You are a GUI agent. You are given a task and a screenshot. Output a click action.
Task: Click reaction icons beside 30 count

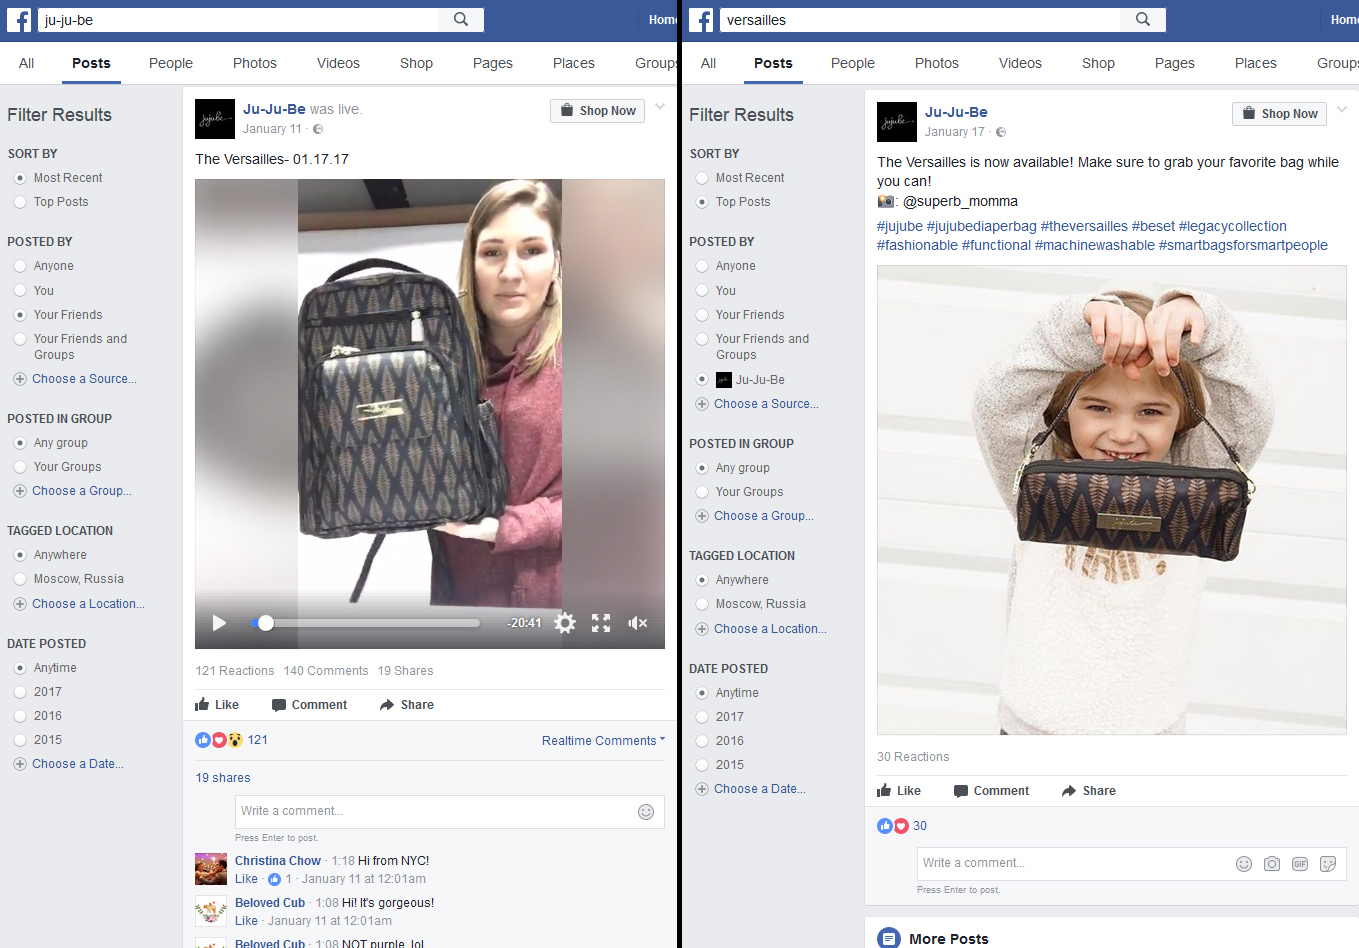893,826
